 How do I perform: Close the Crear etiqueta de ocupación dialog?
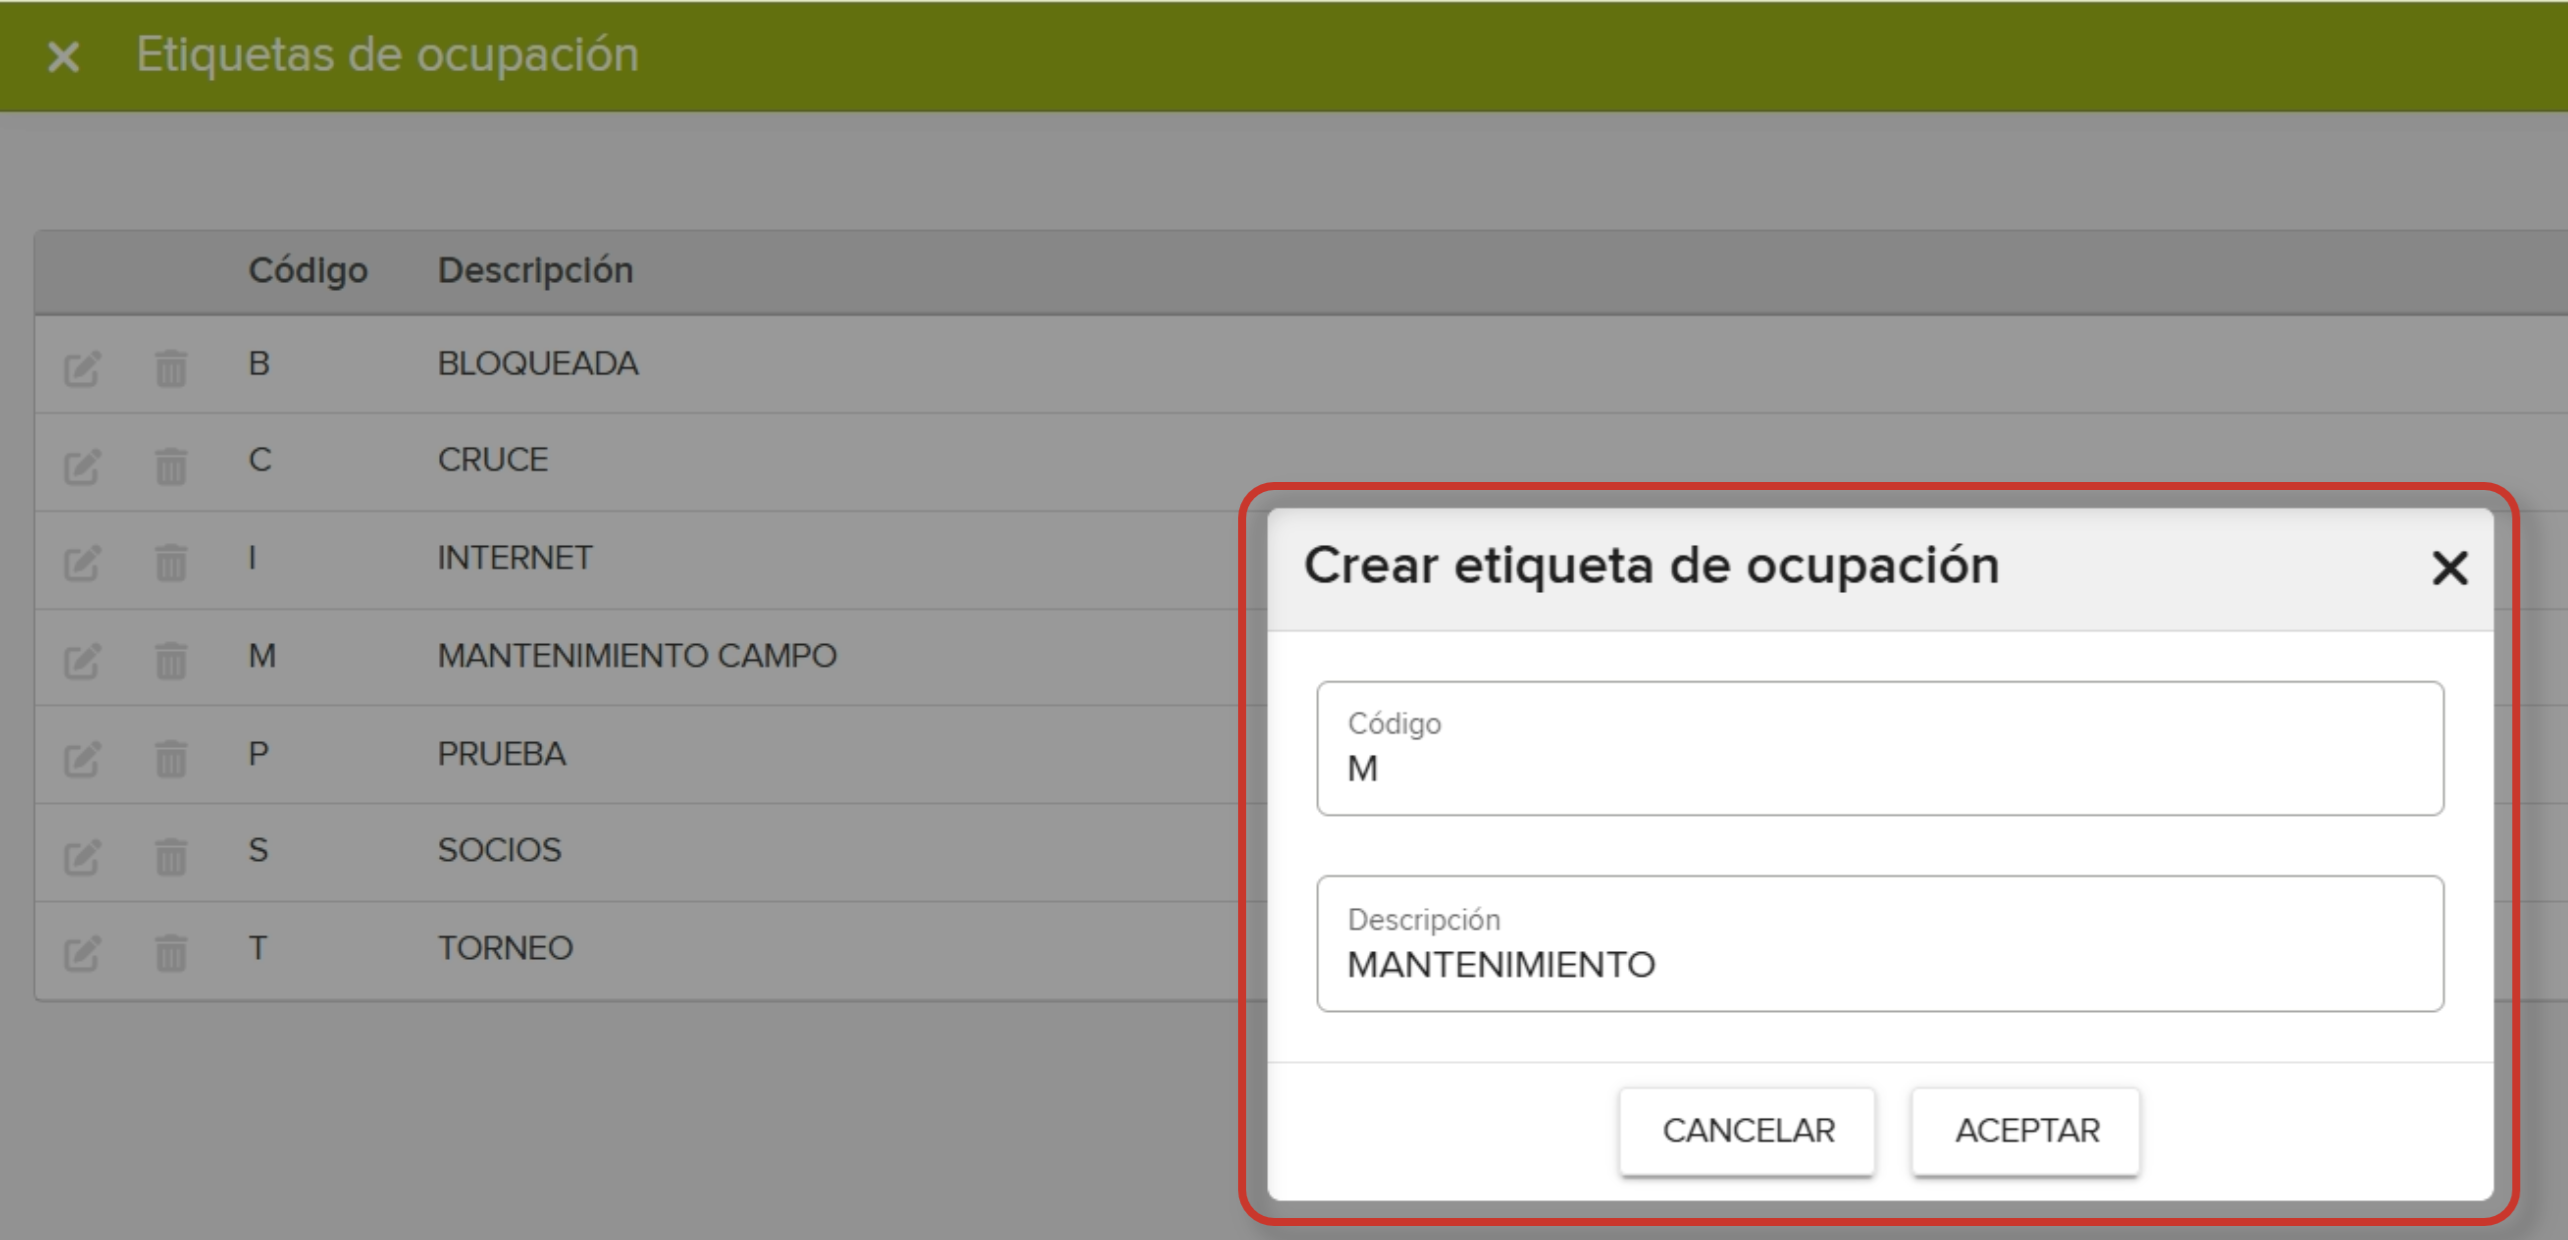(2451, 569)
